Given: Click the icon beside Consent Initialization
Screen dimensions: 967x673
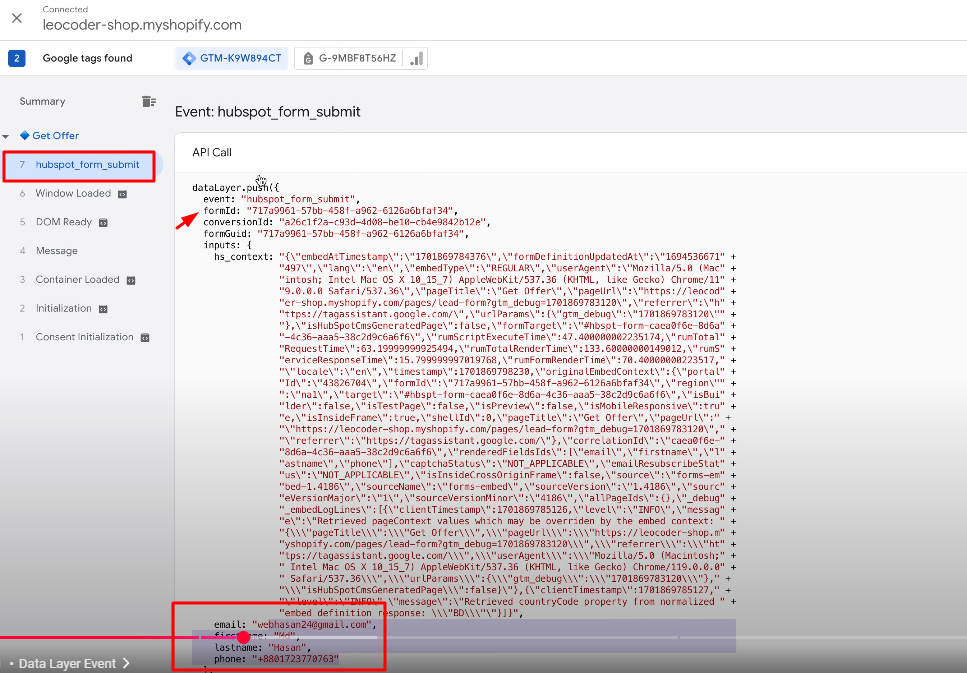Looking at the screenshot, I should click(145, 337).
